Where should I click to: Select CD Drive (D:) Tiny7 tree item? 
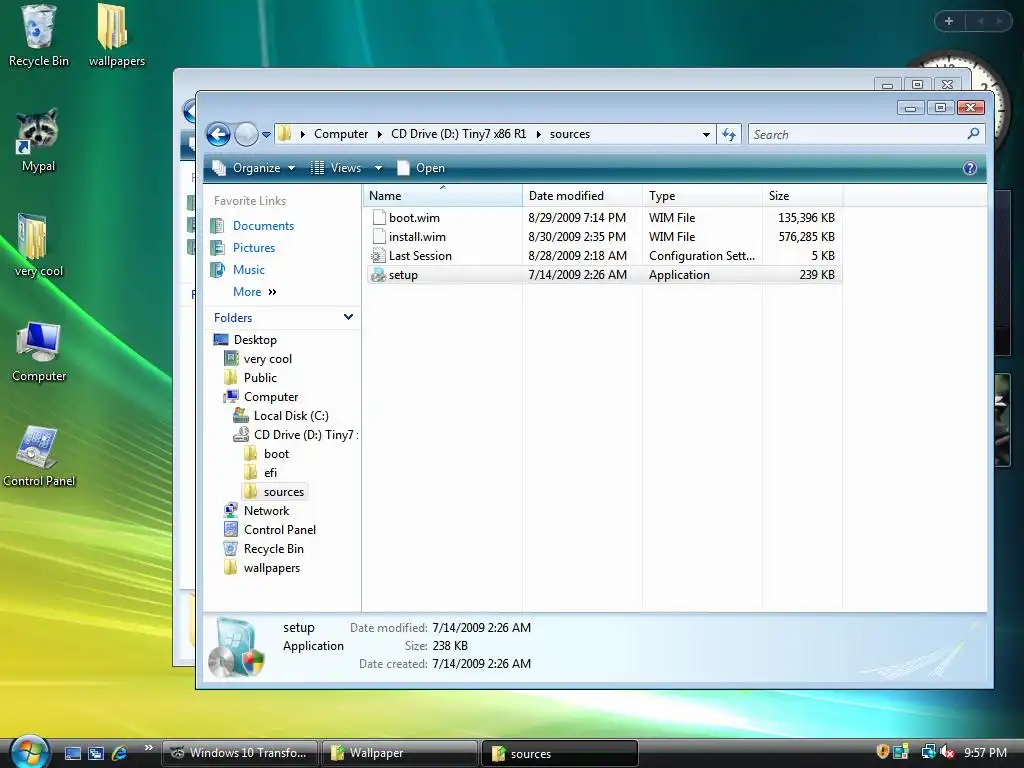coord(295,434)
